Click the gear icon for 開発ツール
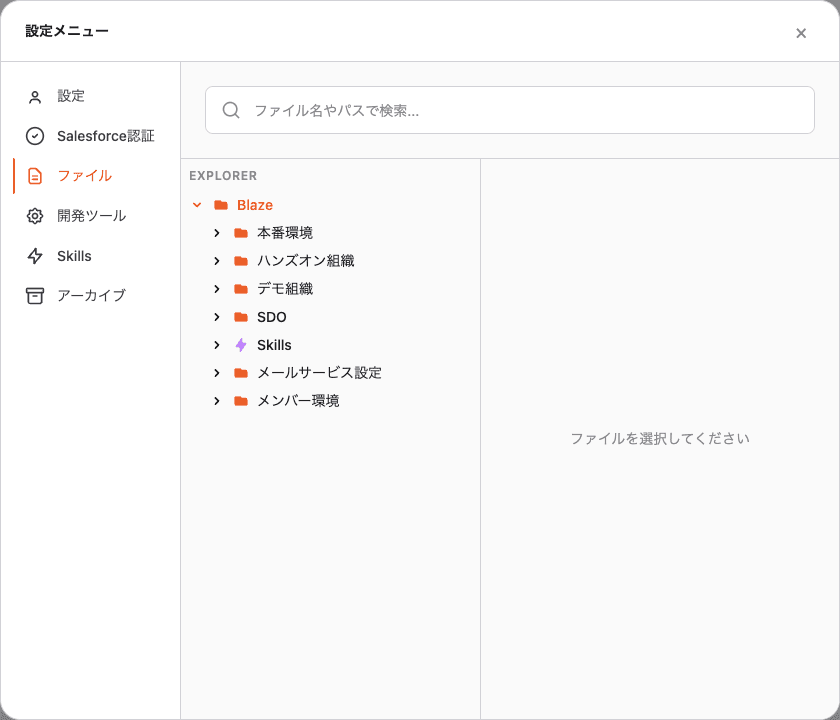Screen dimensions: 840x720 [35, 216]
